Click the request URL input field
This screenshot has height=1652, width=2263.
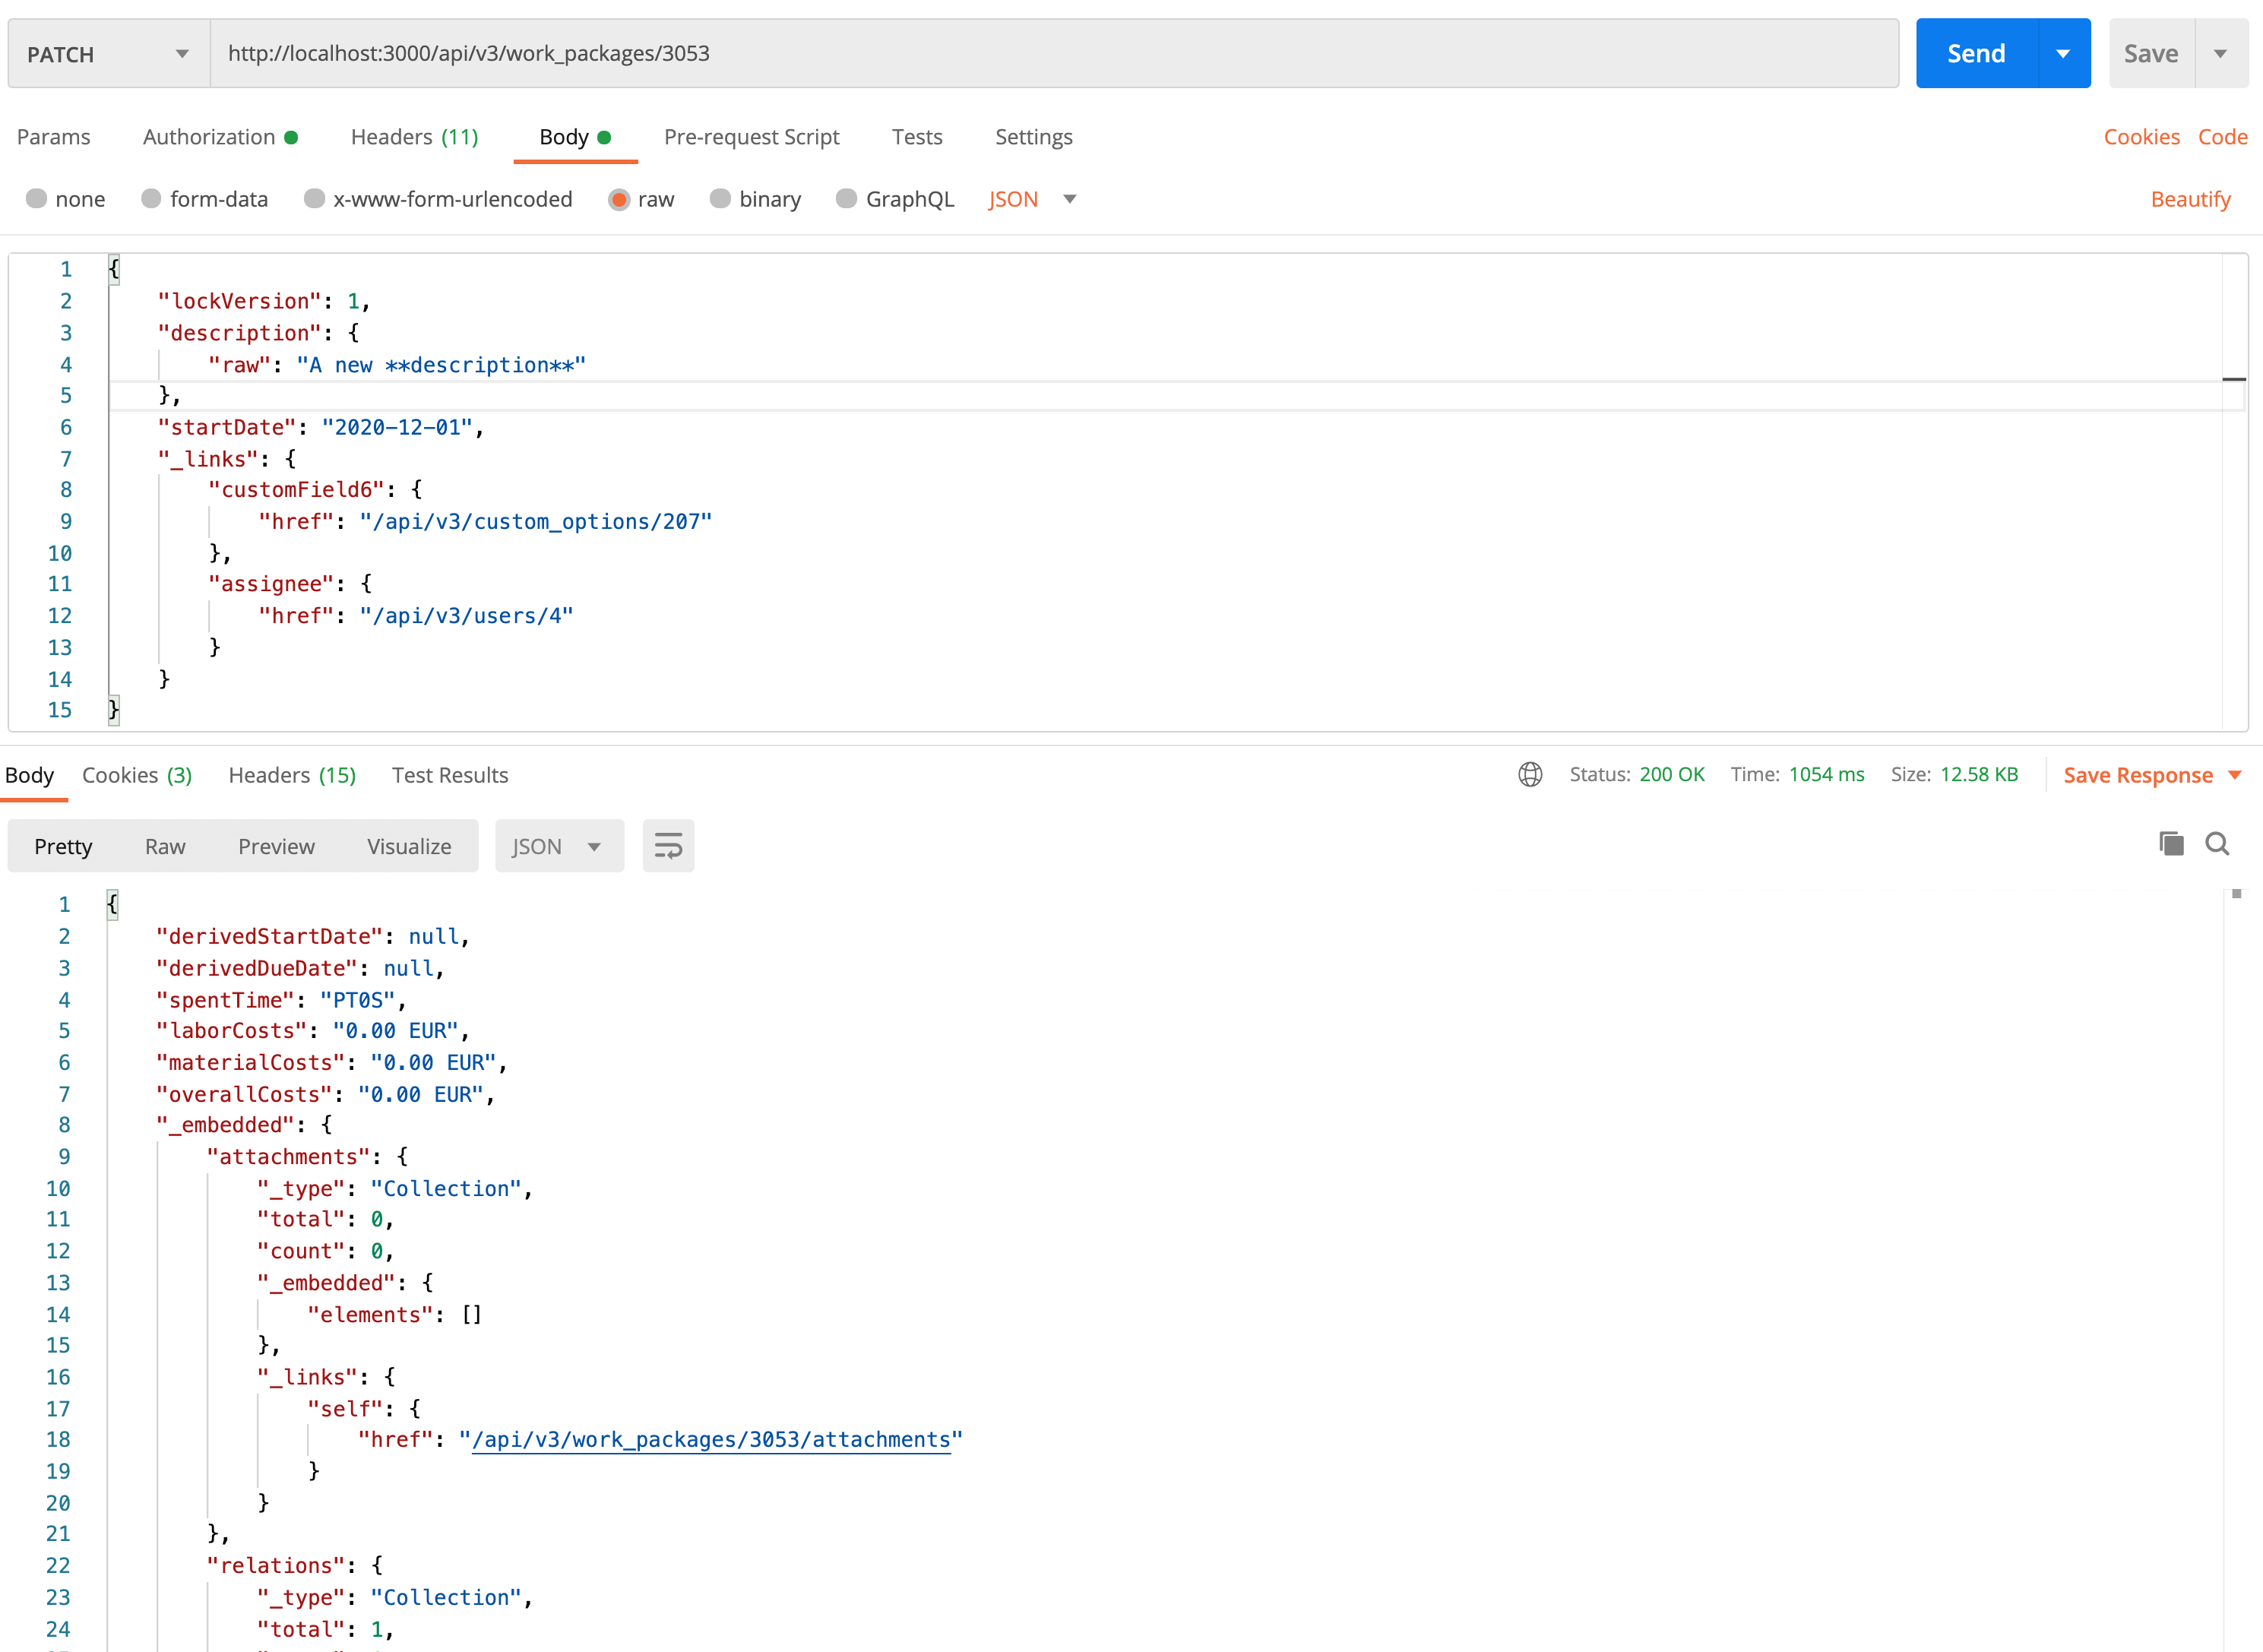point(1056,52)
